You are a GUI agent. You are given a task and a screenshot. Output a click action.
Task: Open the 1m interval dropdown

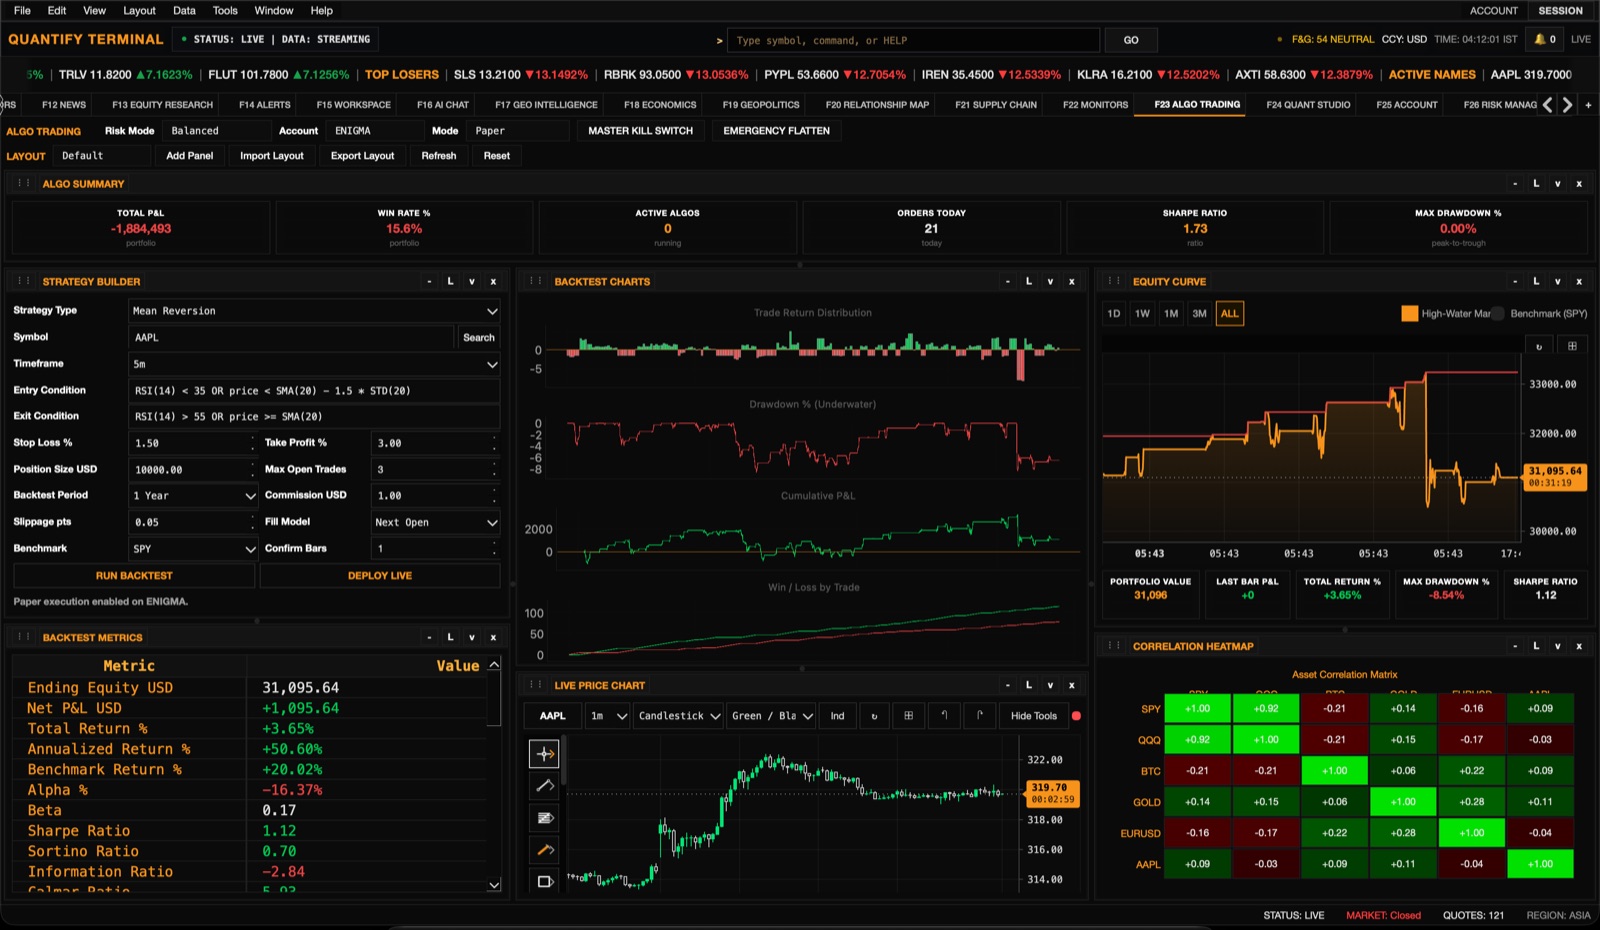pyautogui.click(x=608, y=716)
